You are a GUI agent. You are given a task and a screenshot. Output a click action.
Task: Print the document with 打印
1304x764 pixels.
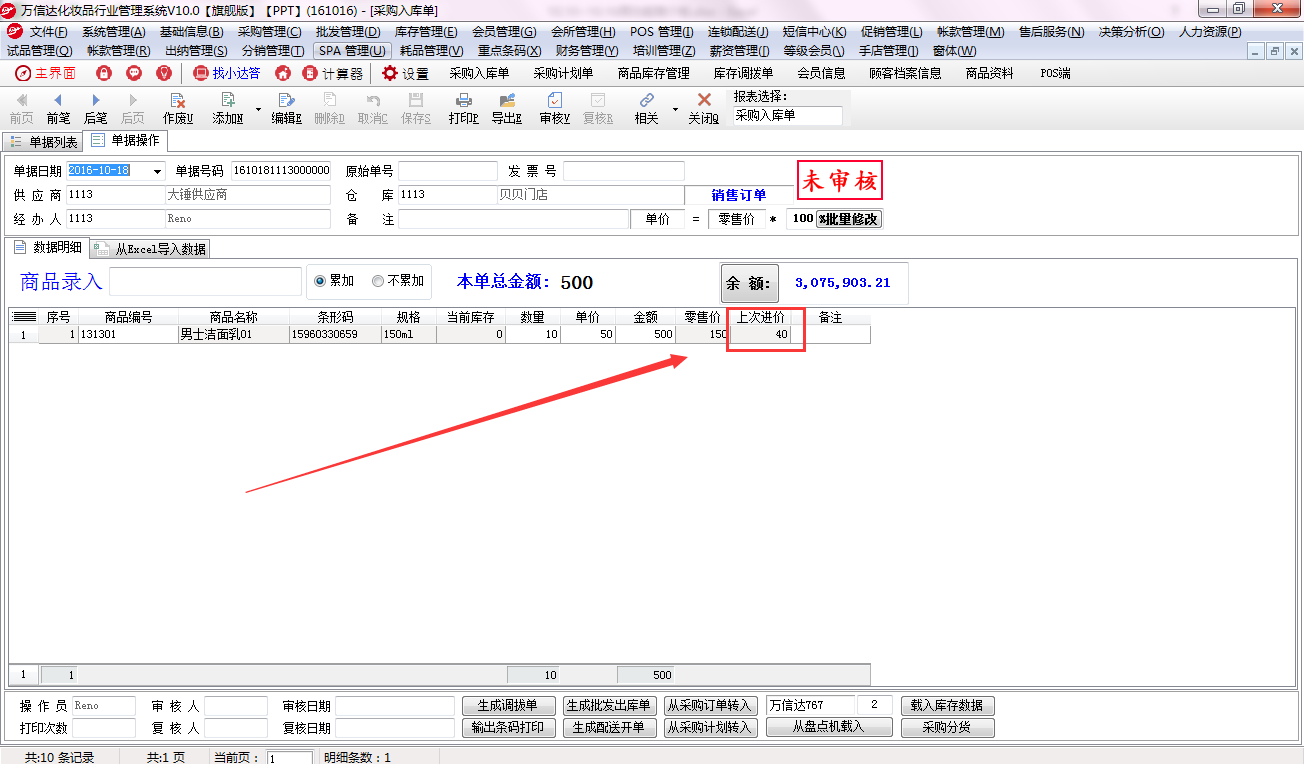pos(464,108)
